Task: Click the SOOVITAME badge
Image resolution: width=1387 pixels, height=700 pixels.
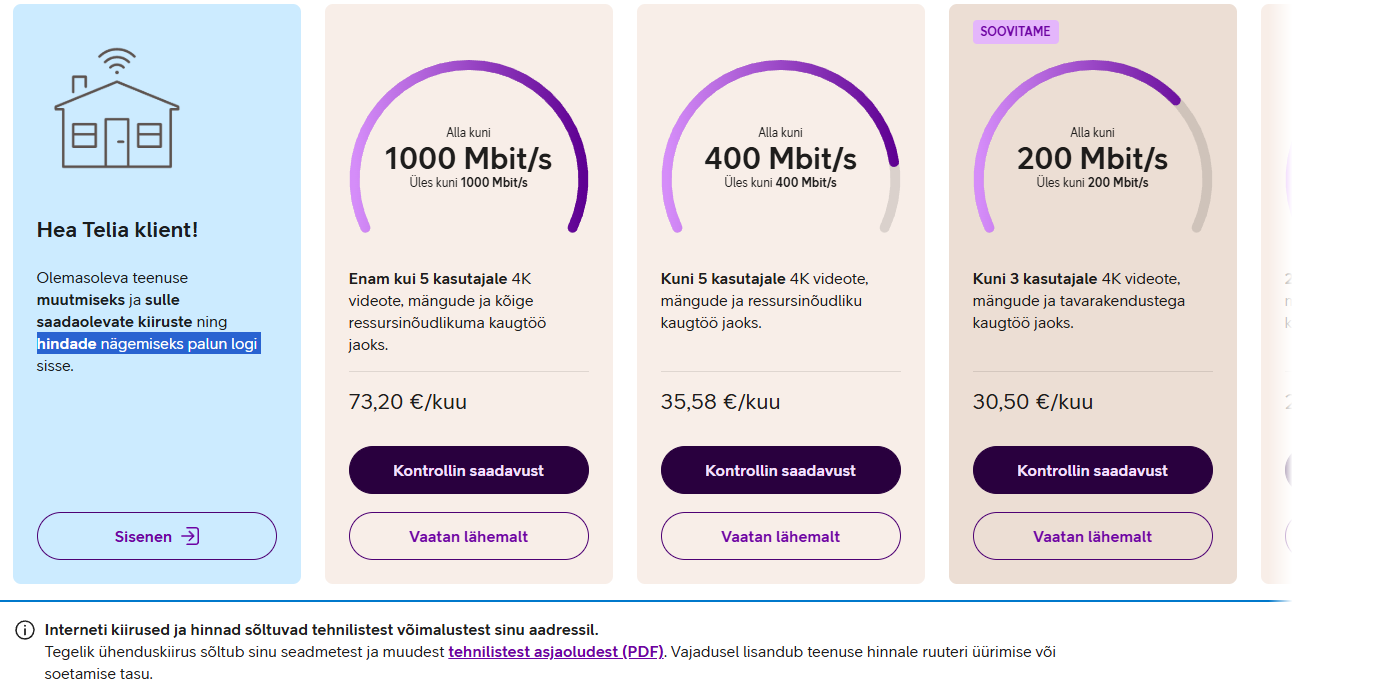Action: [1015, 32]
